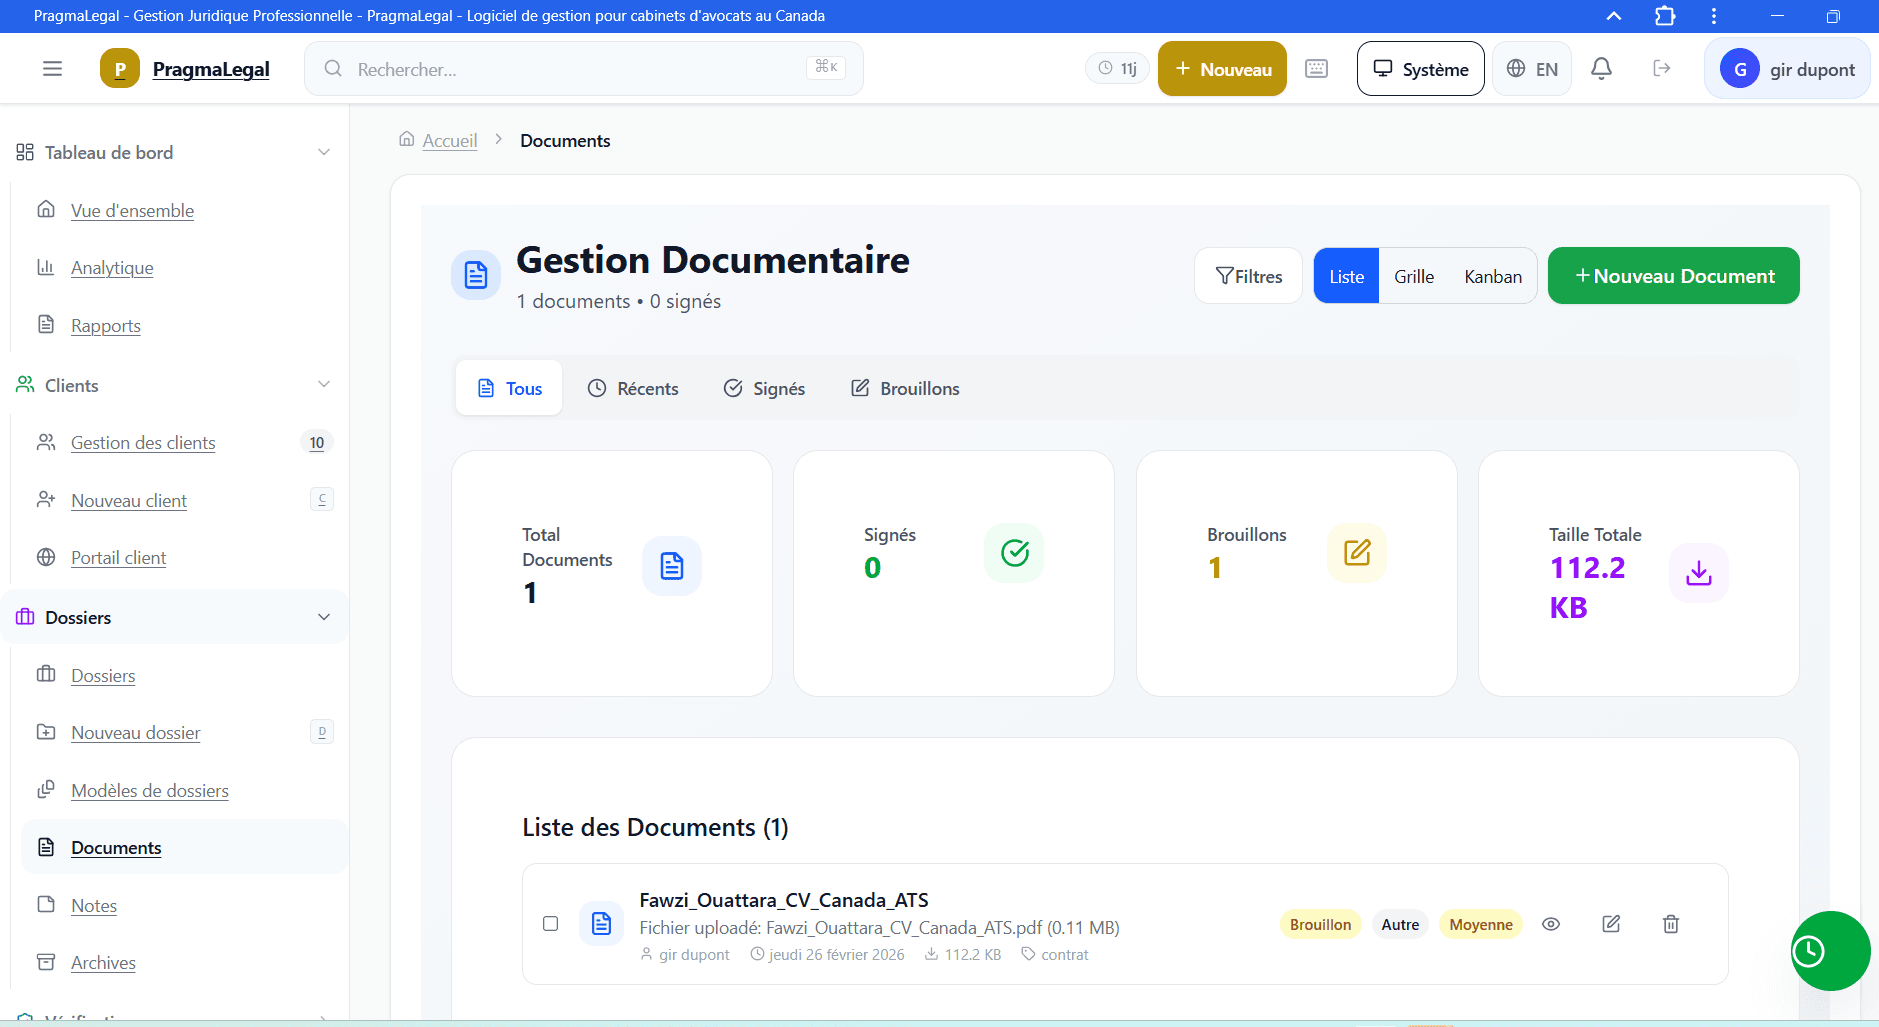Collapse the Clients section chevron
The height and width of the screenshot is (1027, 1879).
coord(324,385)
